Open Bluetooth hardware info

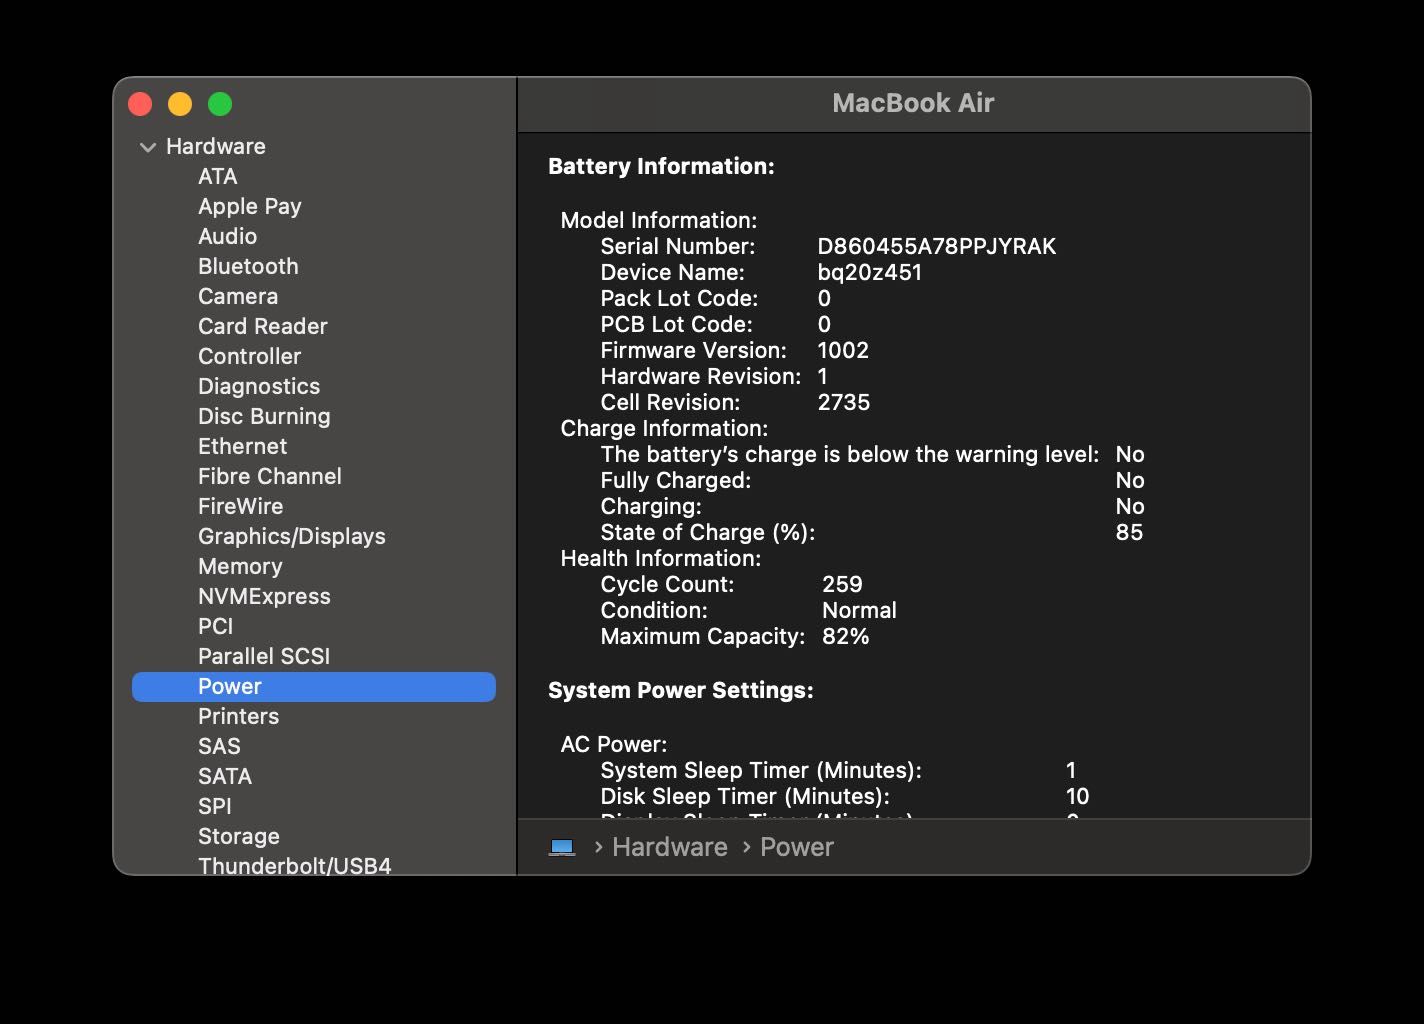point(248,266)
